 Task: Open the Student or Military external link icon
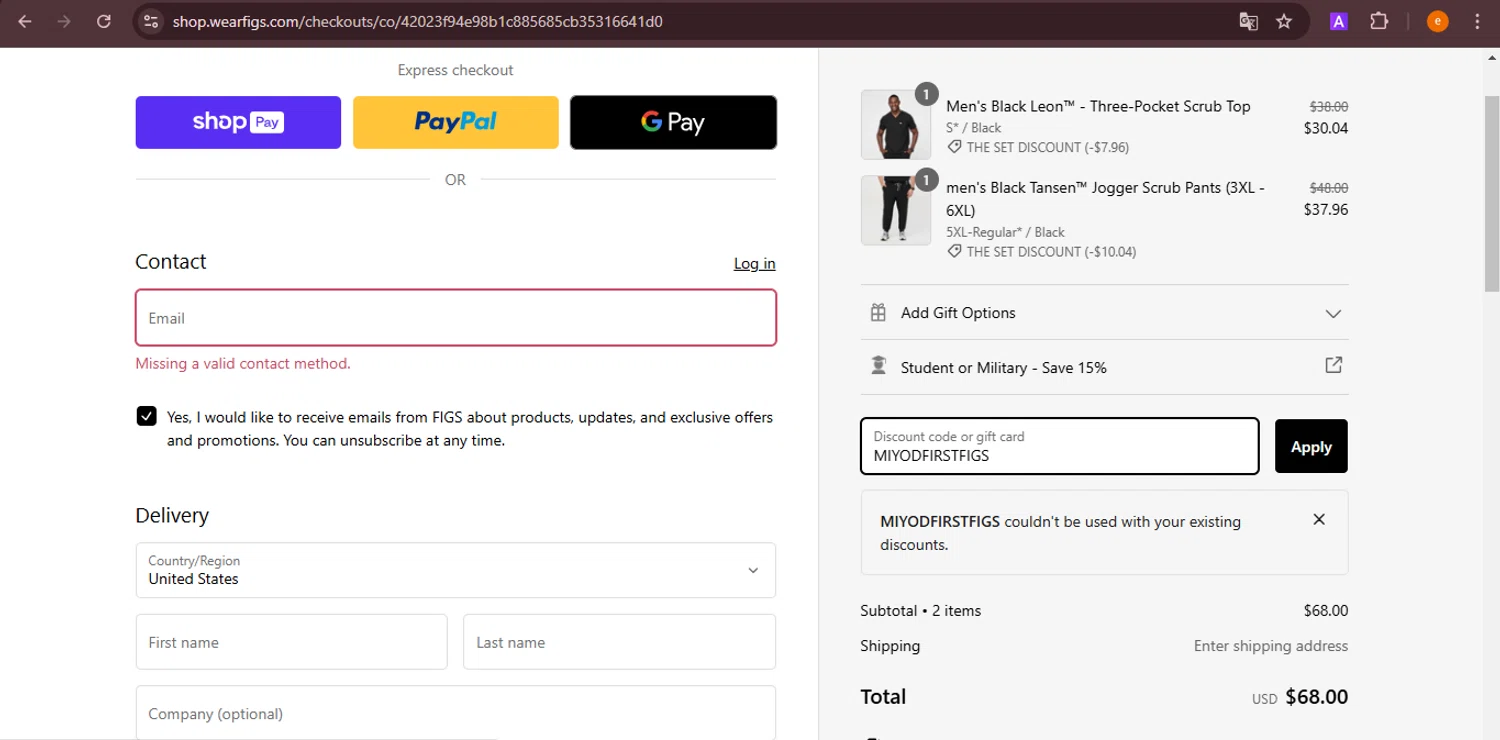pyautogui.click(x=1333, y=366)
